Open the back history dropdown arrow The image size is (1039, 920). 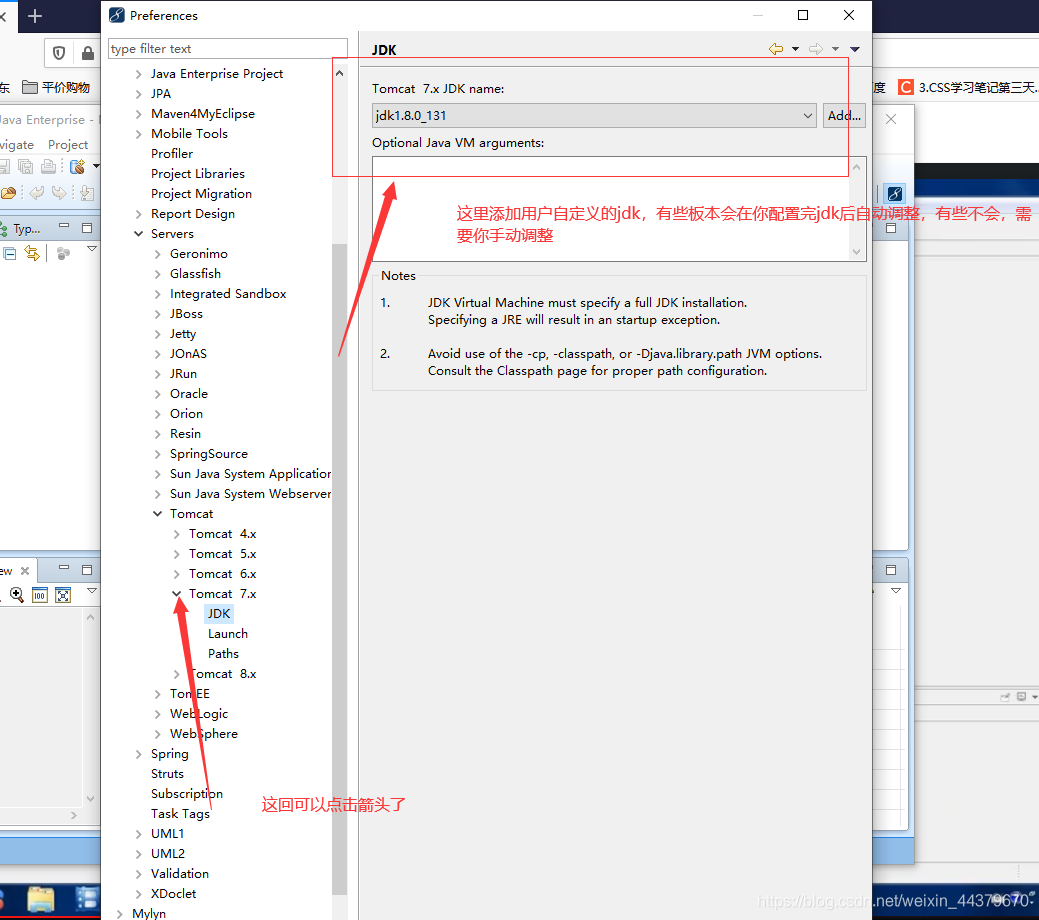795,49
